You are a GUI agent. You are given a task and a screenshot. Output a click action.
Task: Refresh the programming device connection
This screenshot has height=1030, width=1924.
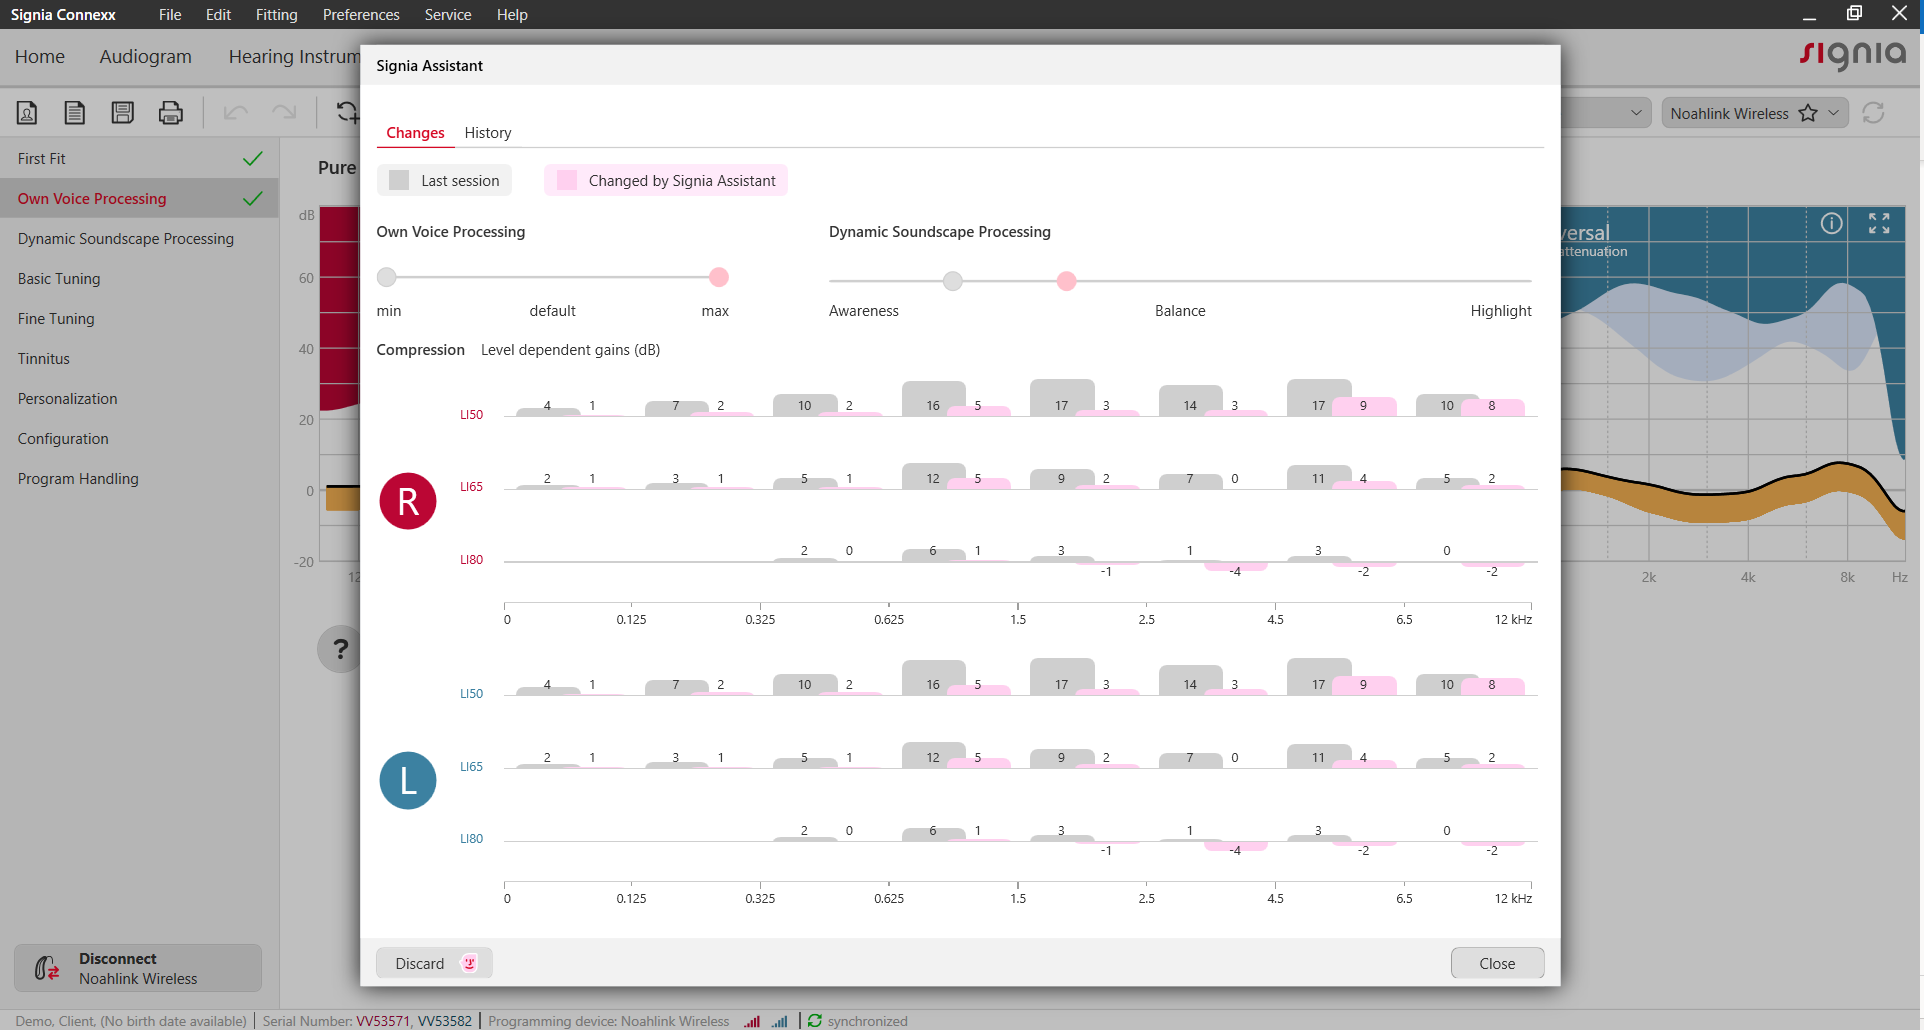click(x=1873, y=113)
